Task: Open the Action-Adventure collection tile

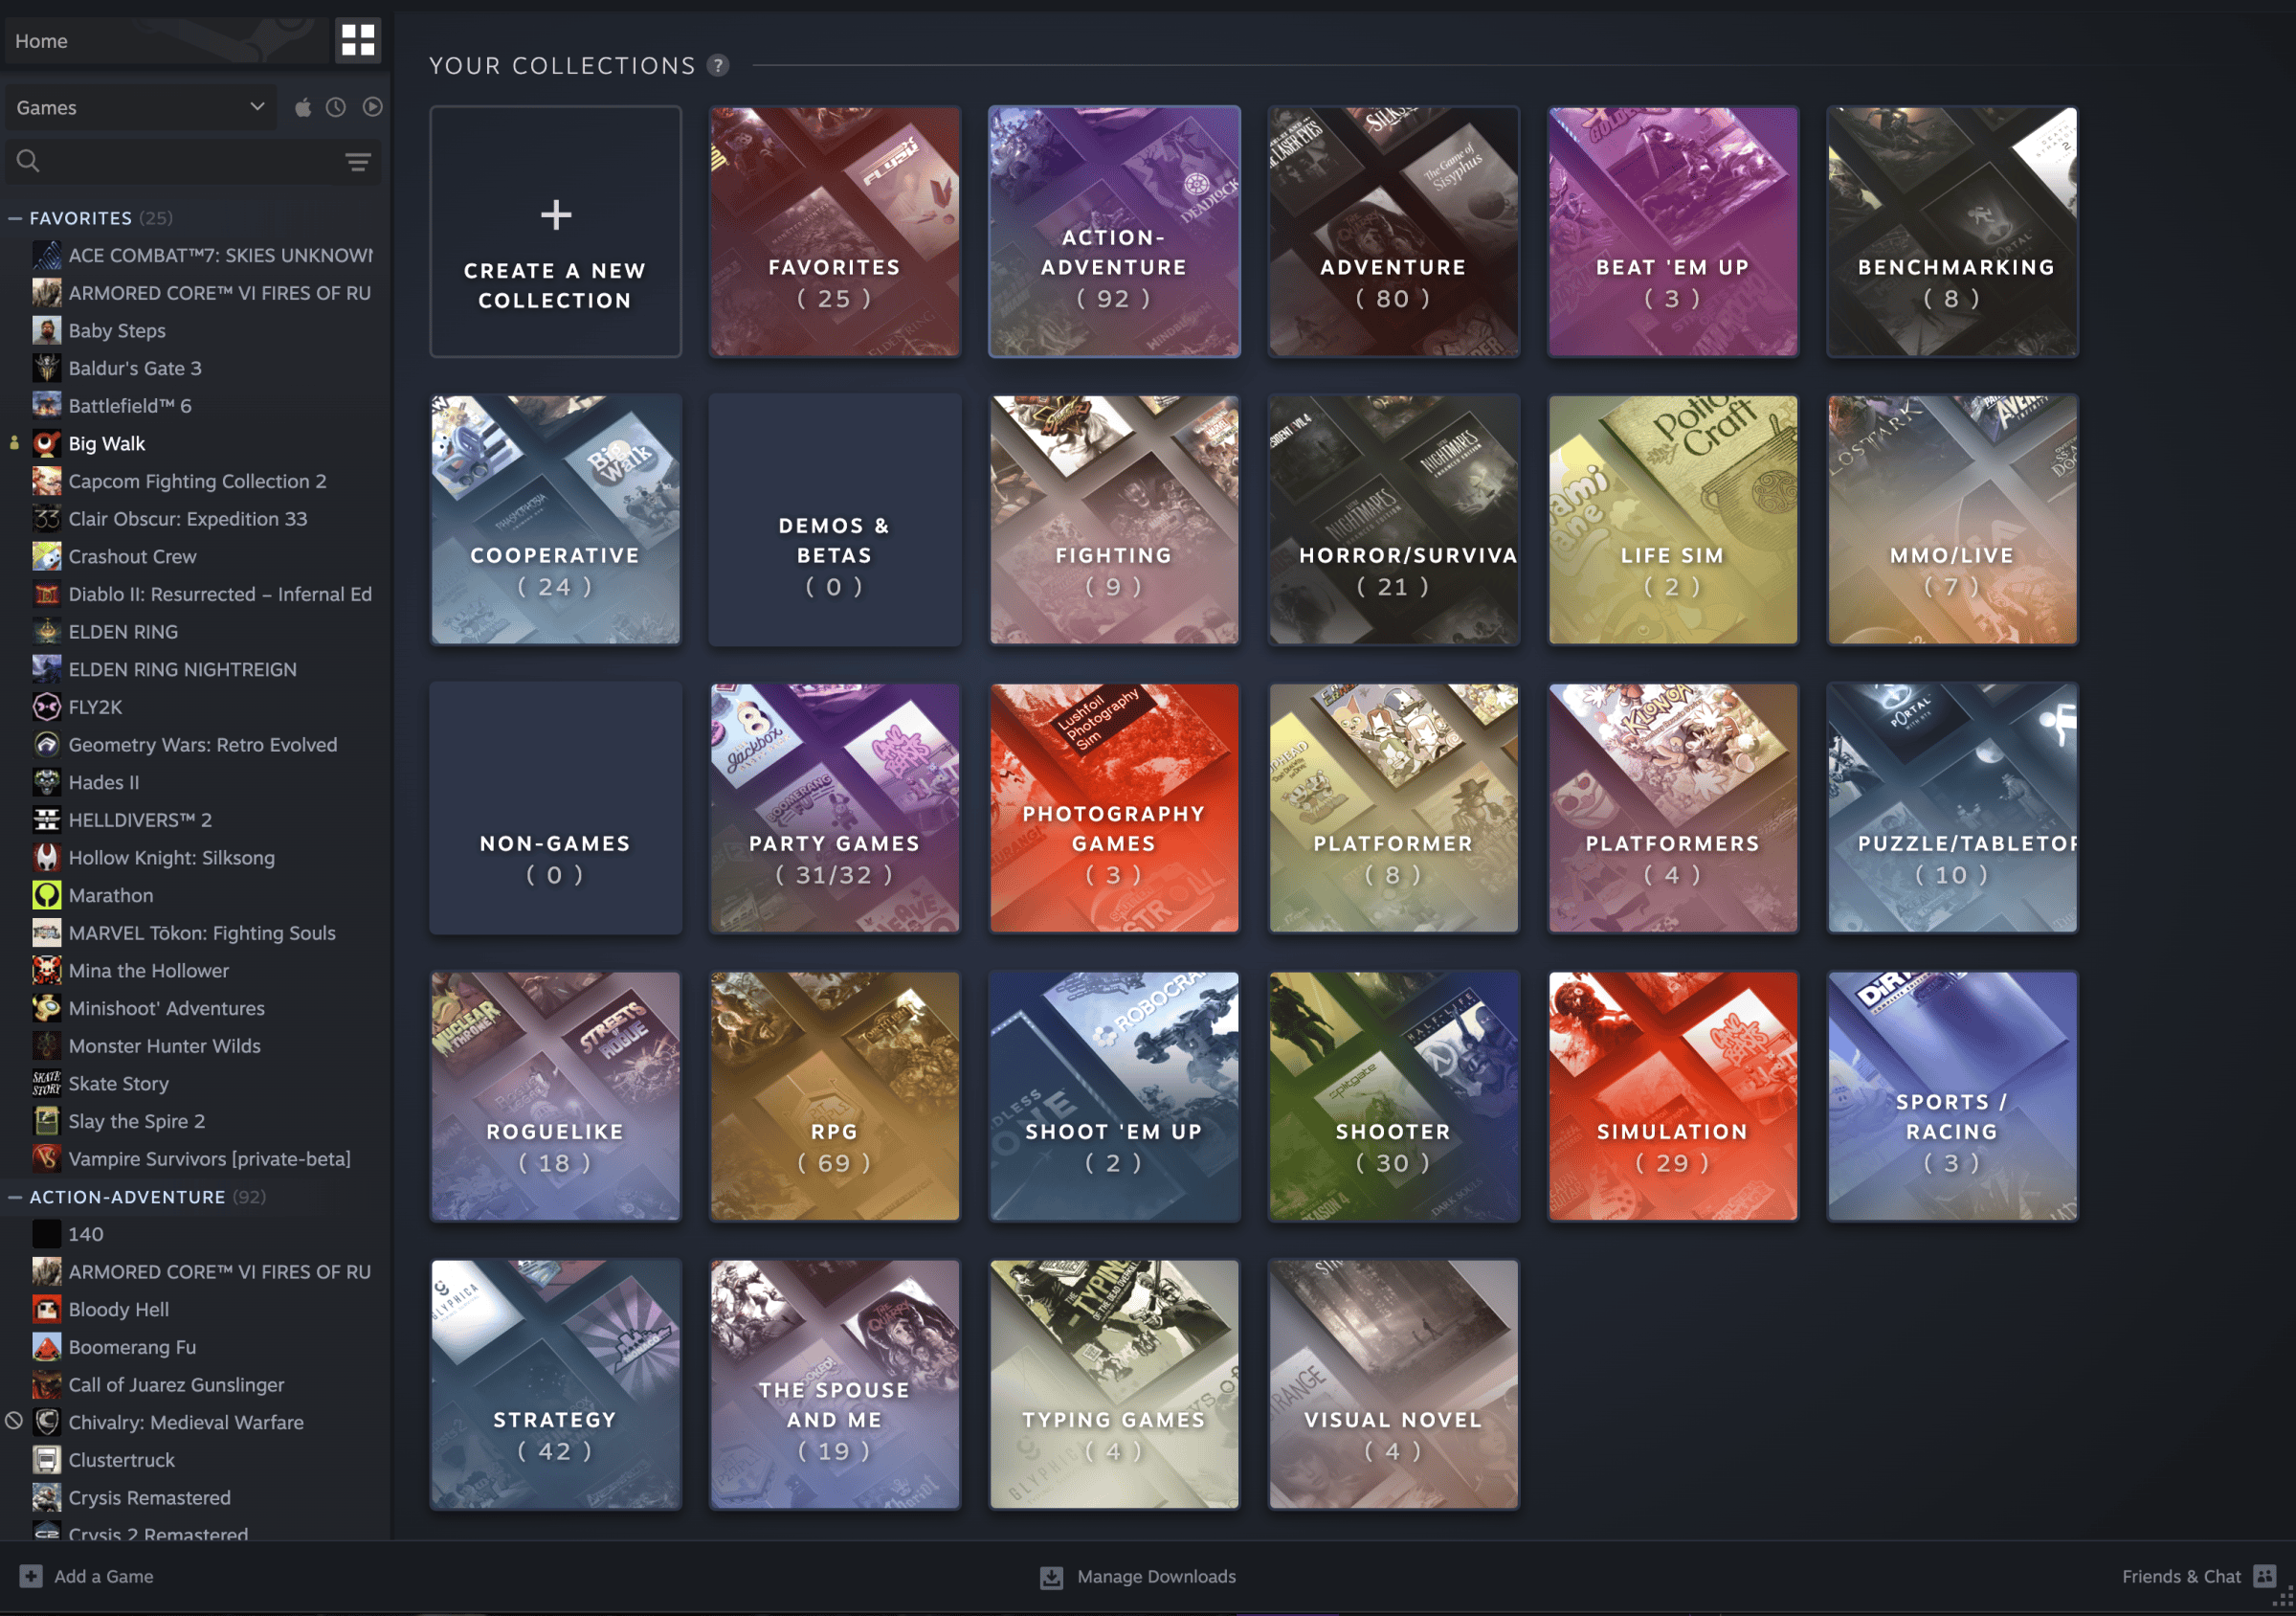Action: pos(1114,231)
